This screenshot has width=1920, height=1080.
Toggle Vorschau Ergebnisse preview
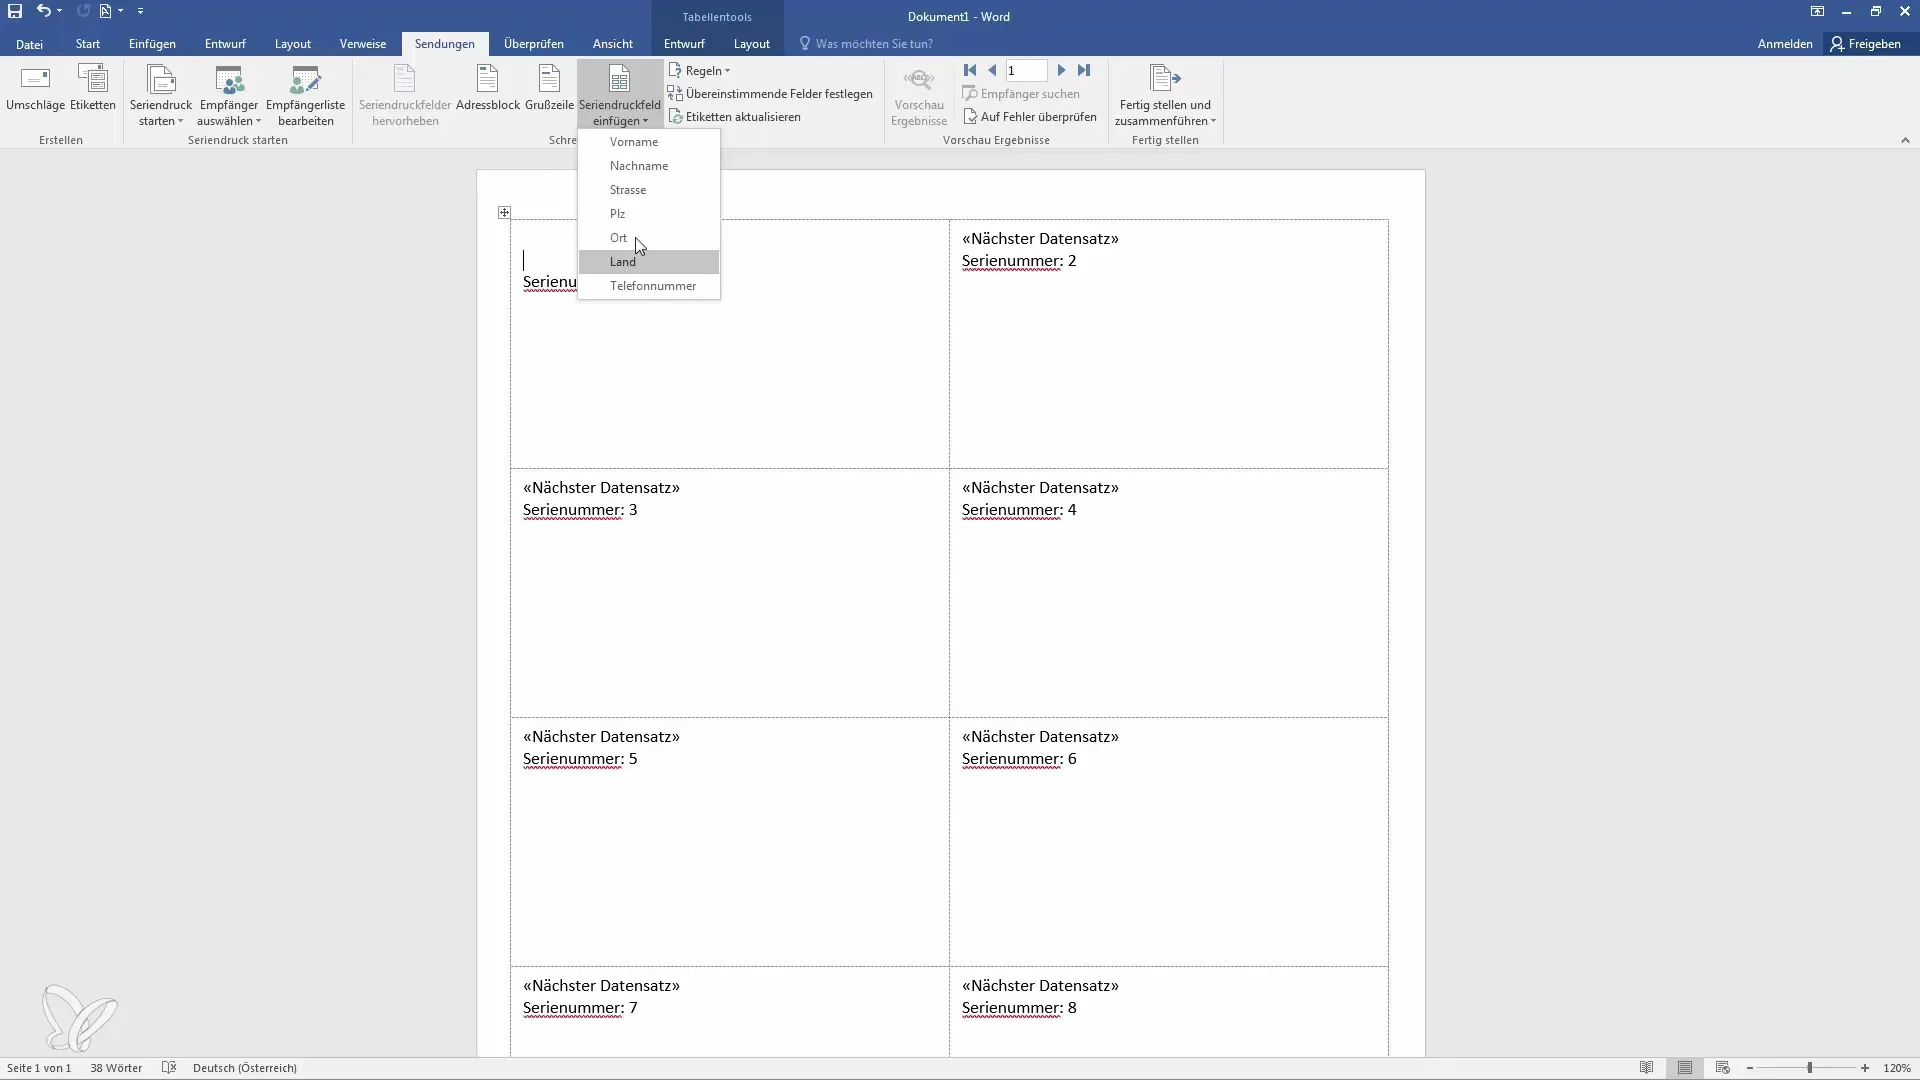tap(919, 96)
